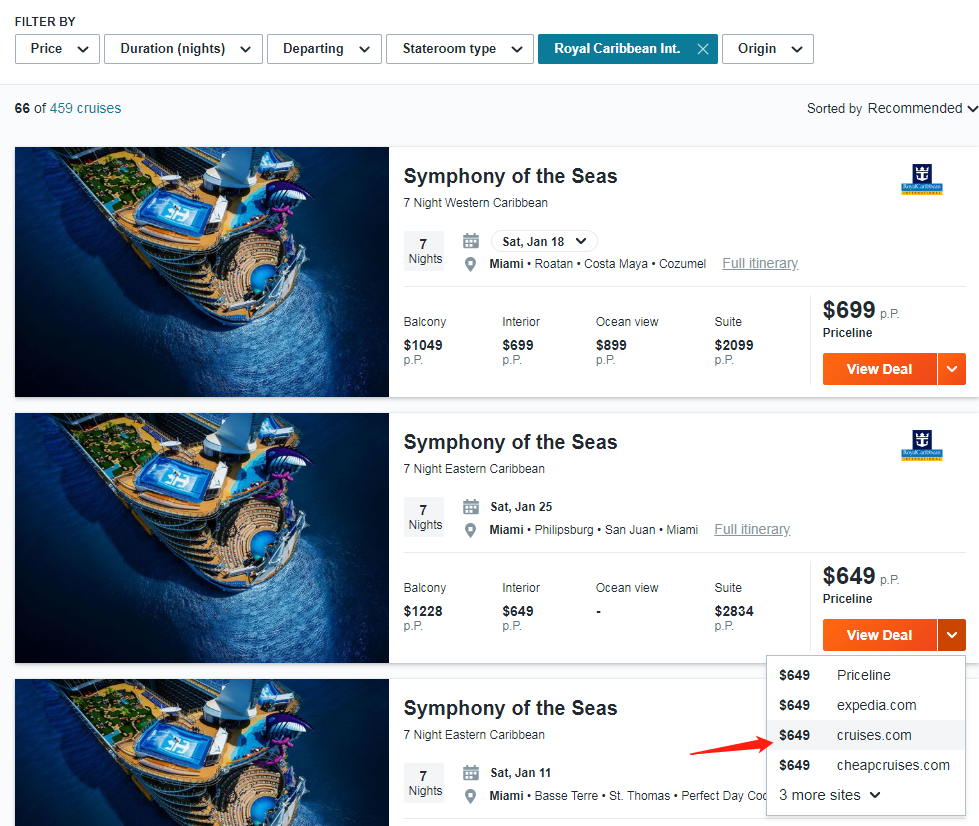The image size is (979, 826).
Task: Click the Balcony $1228 price
Action: coord(423,611)
